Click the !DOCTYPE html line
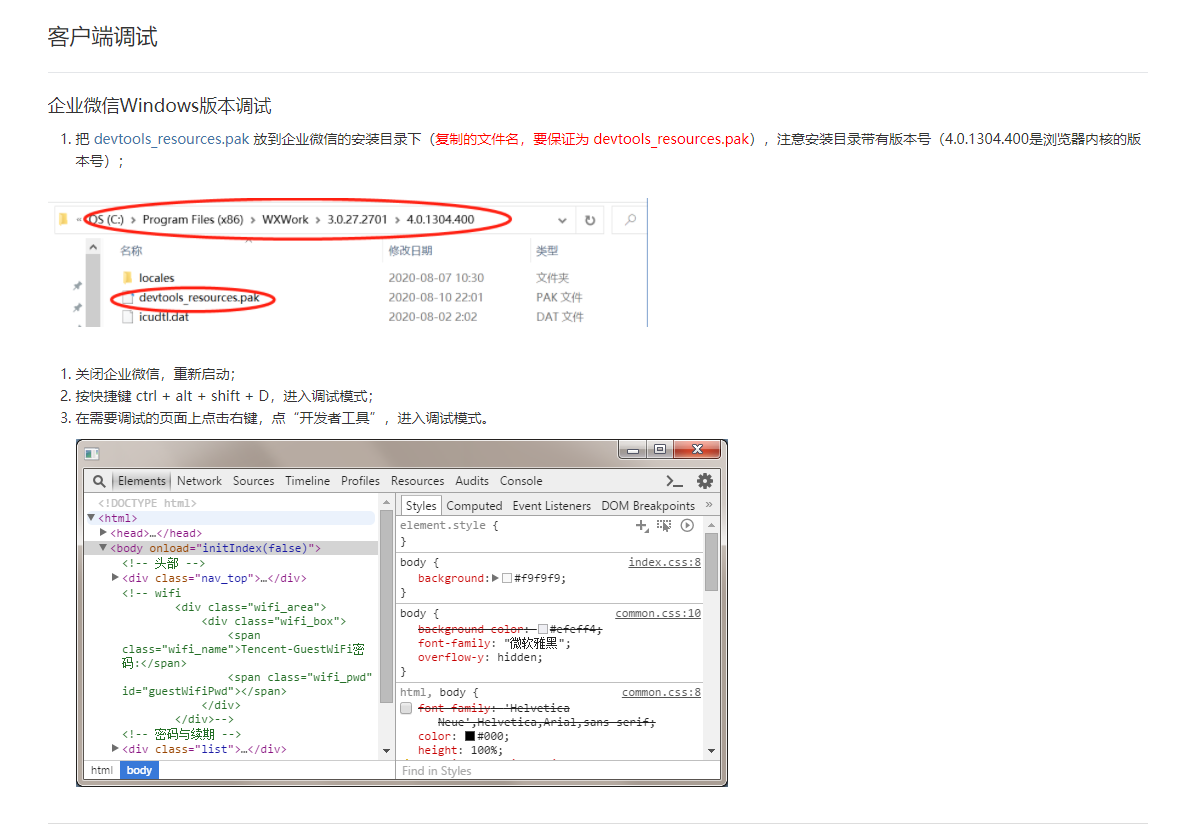1202x835 pixels. 147,504
